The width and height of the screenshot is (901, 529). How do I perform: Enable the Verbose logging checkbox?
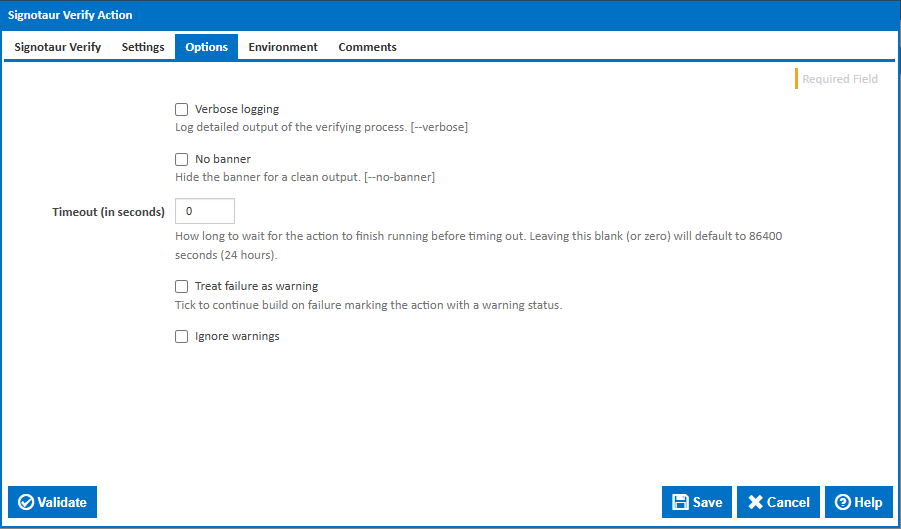click(182, 110)
